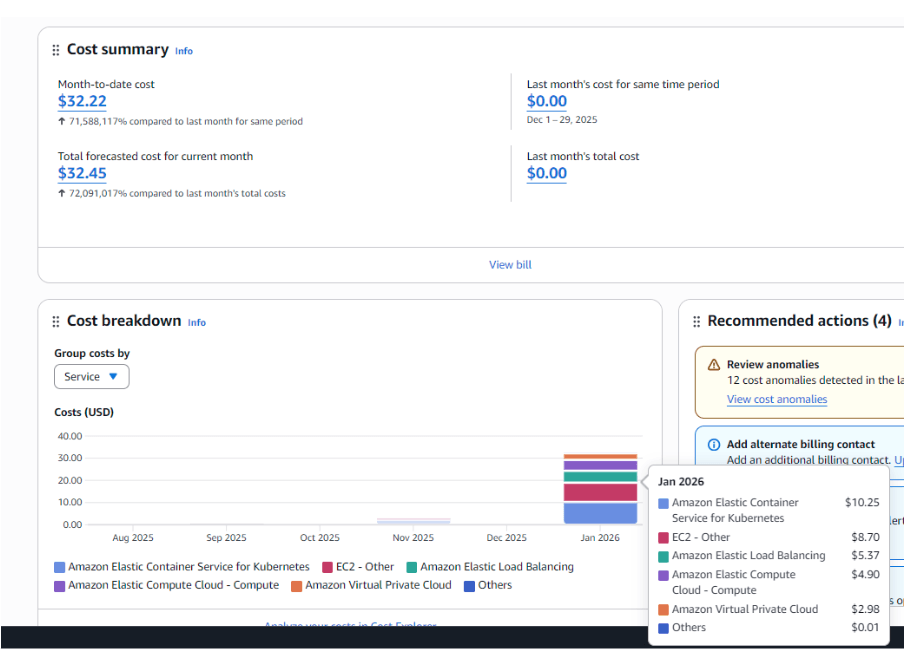This screenshot has height=649, width=906.
Task: Open View cost anomalies link
Action: 777,399
